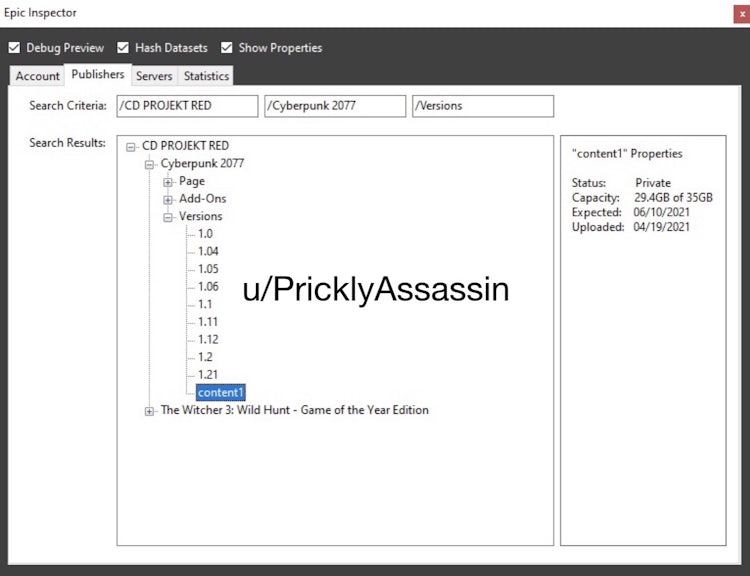Select version 1.04 in the tree
The width and height of the screenshot is (750, 576).
[x=208, y=252]
